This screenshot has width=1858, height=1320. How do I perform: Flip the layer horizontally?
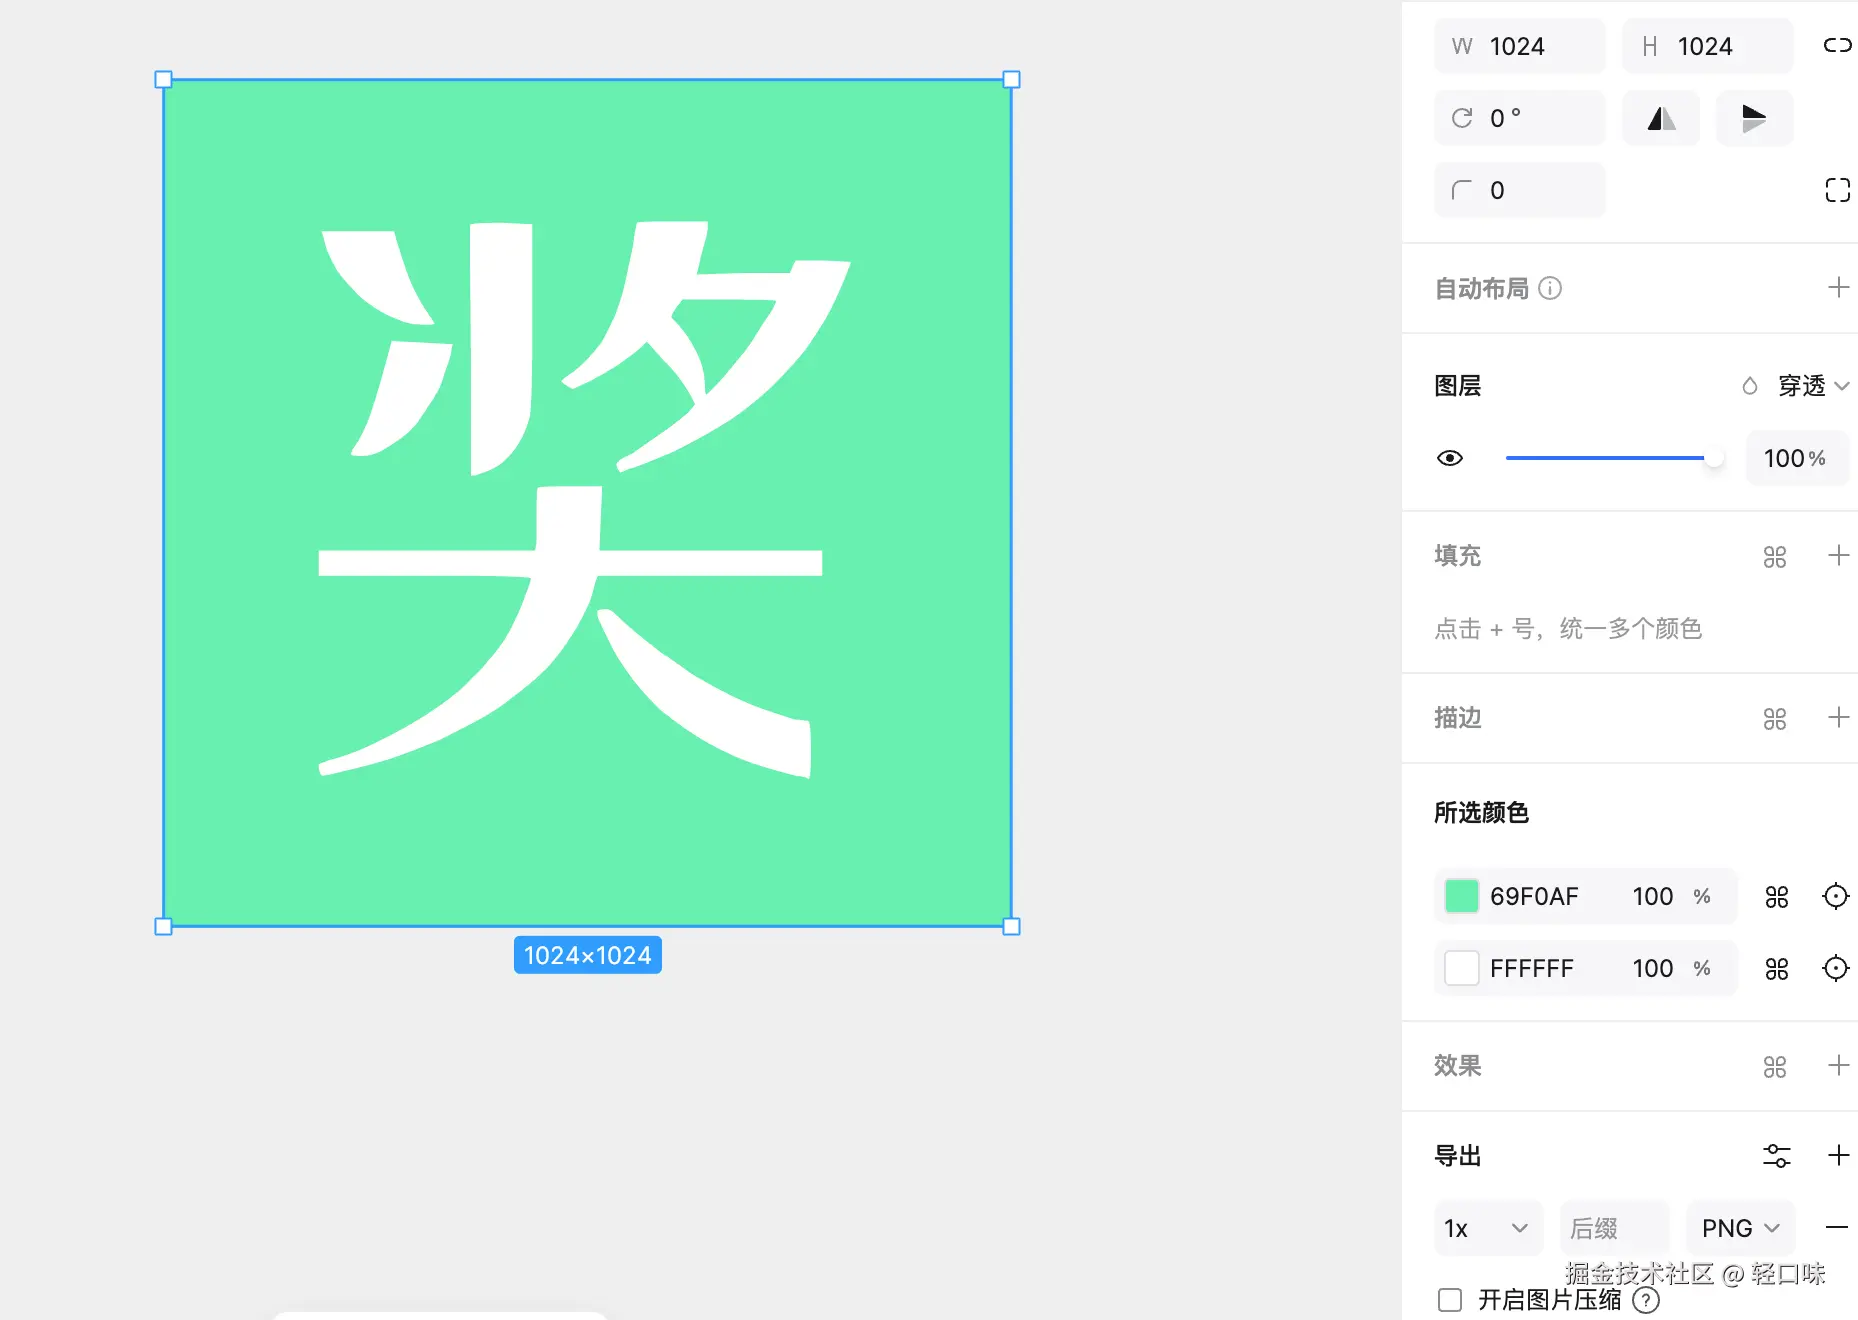pyautogui.click(x=1661, y=118)
